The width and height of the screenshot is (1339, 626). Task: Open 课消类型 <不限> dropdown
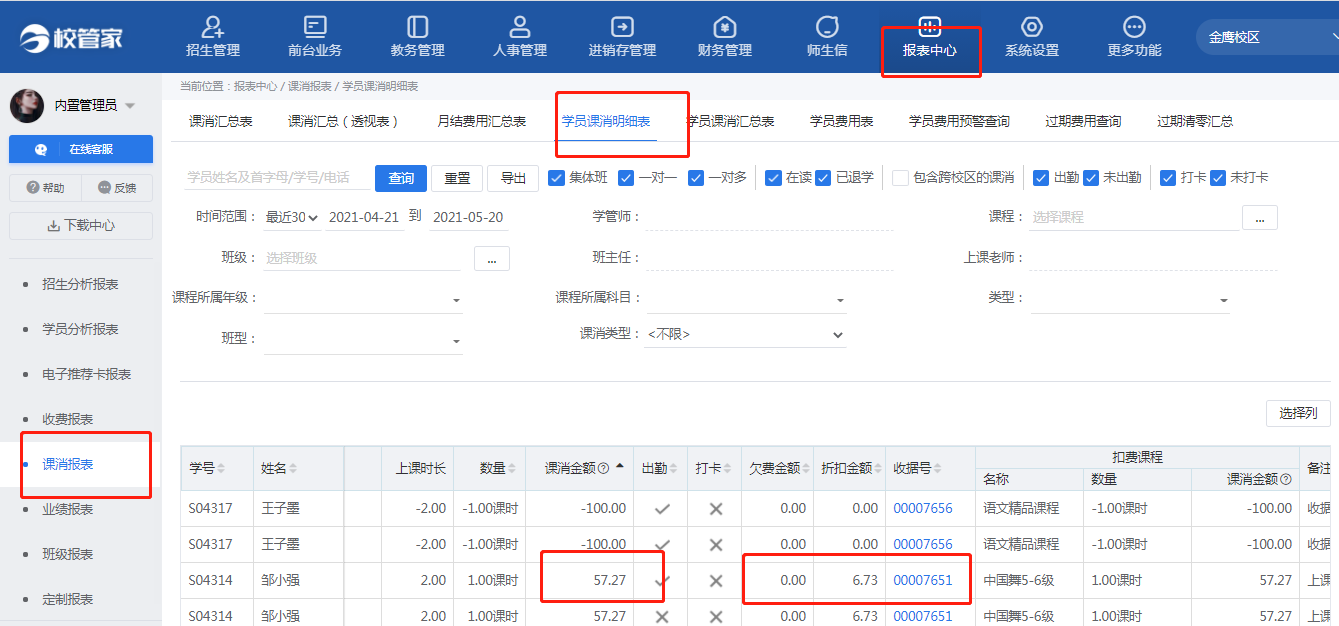point(746,334)
